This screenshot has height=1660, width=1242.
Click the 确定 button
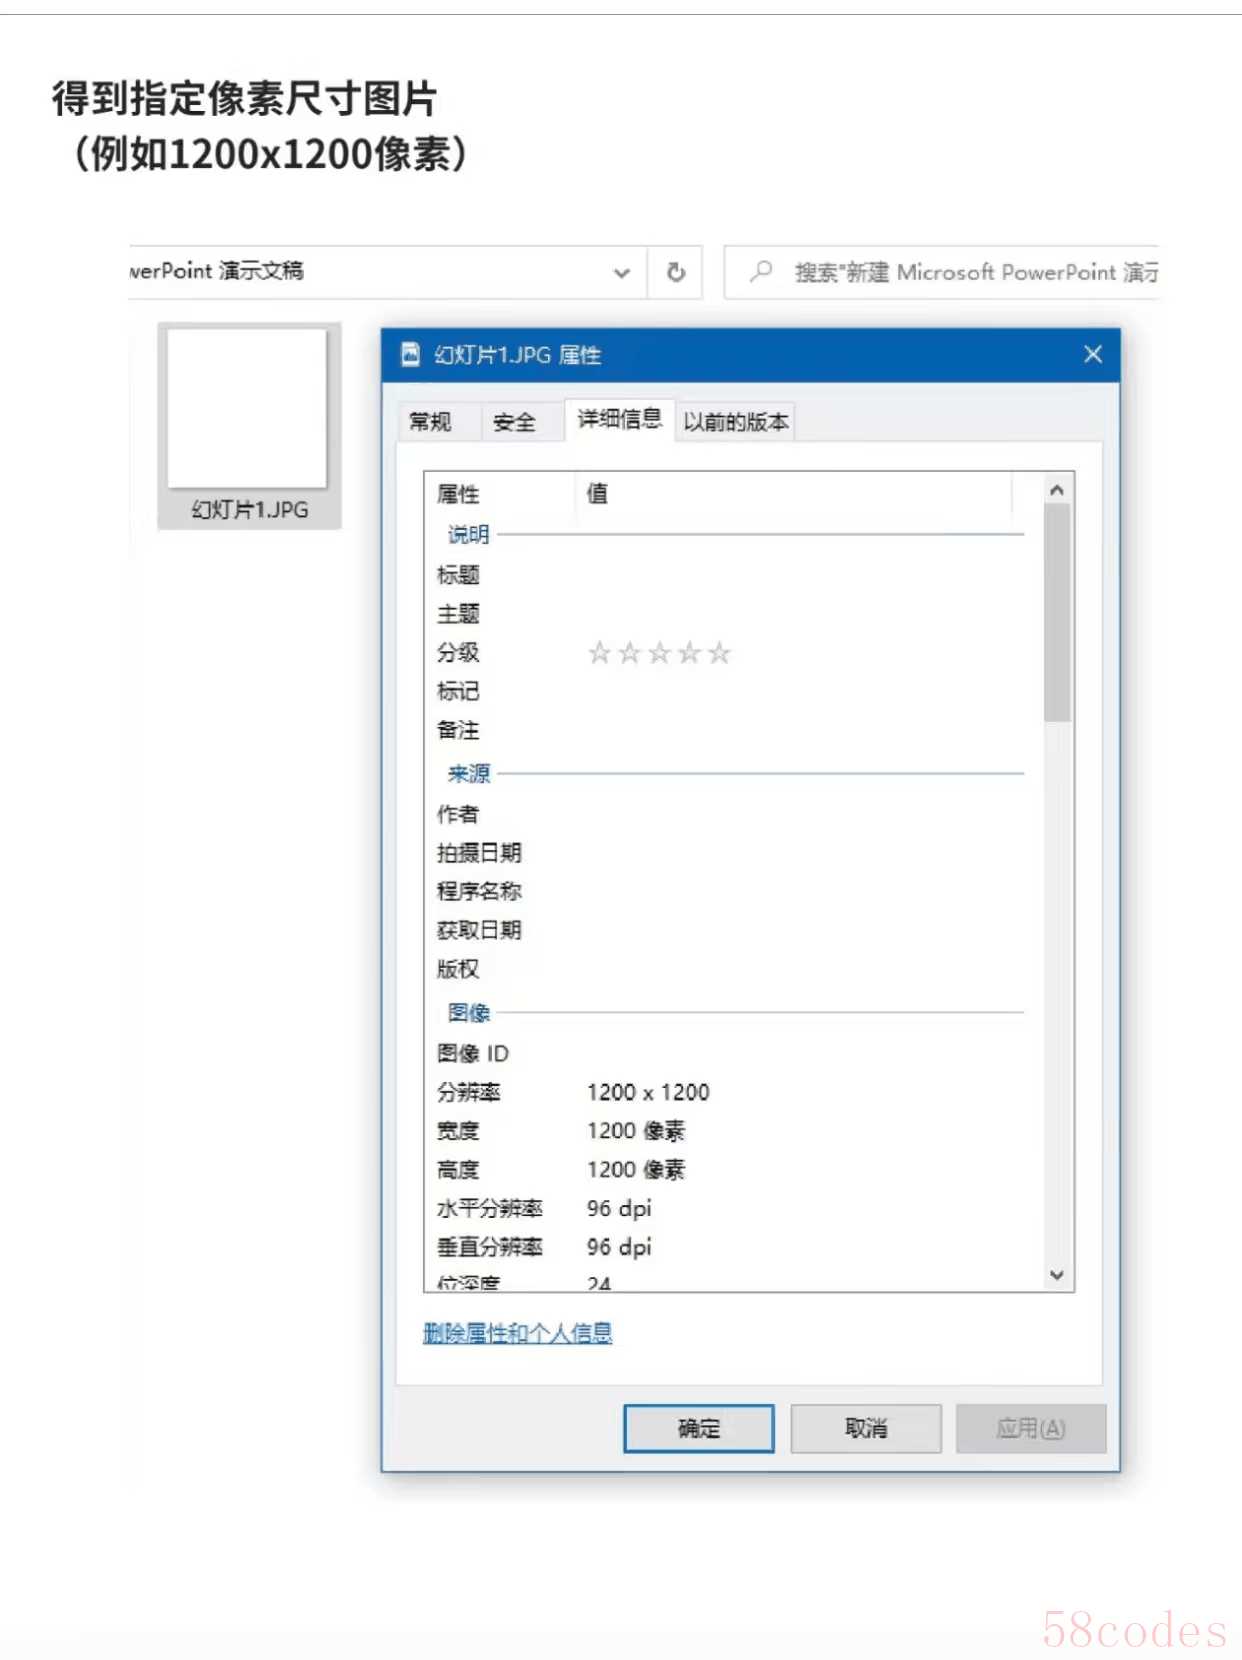(698, 1428)
